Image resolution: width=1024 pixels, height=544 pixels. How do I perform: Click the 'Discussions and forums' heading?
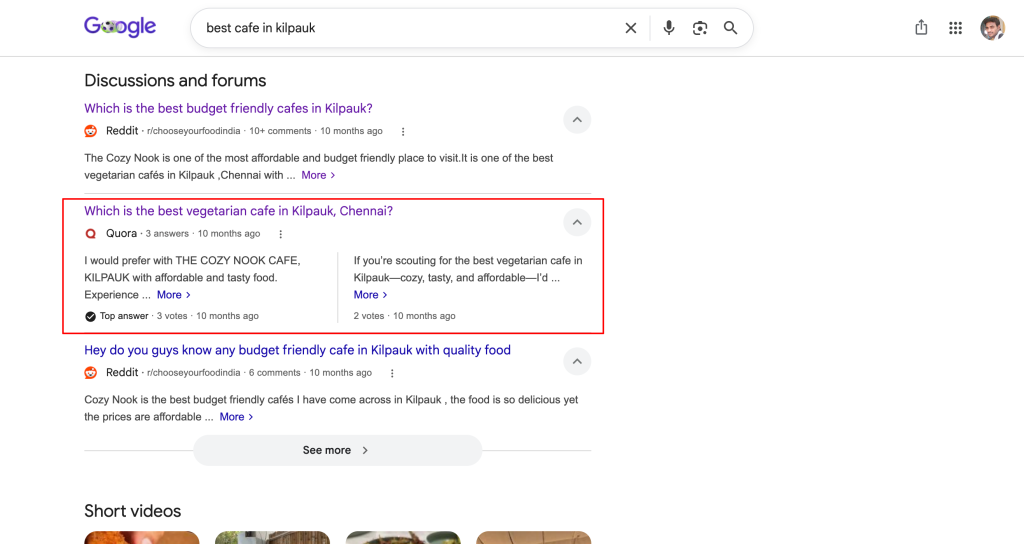pyautogui.click(x=175, y=80)
